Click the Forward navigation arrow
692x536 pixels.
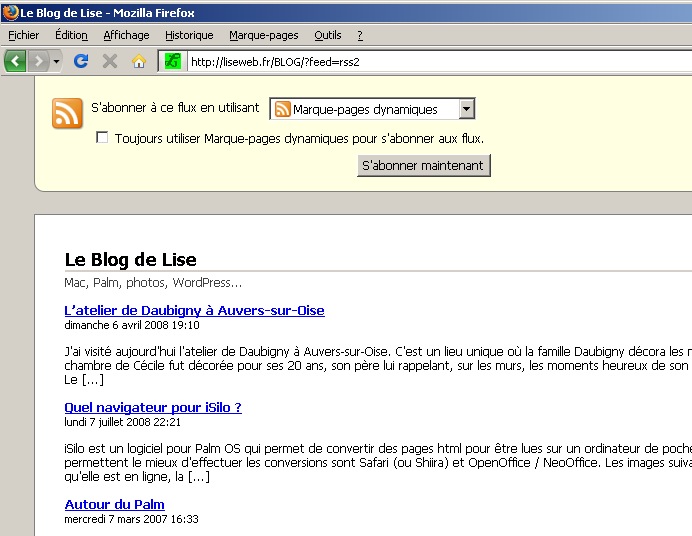coord(39,61)
